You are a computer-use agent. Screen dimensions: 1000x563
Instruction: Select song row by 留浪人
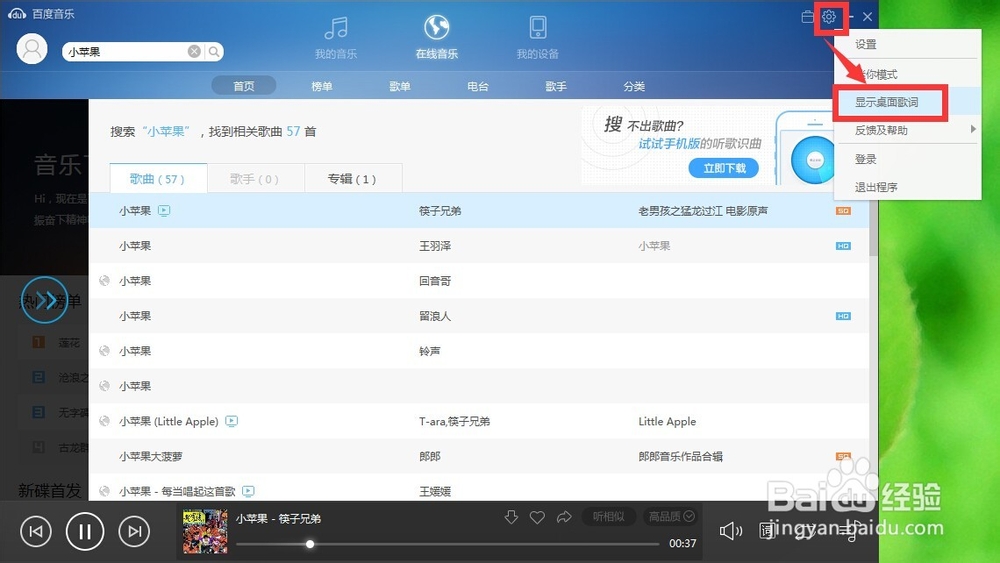[478, 316]
